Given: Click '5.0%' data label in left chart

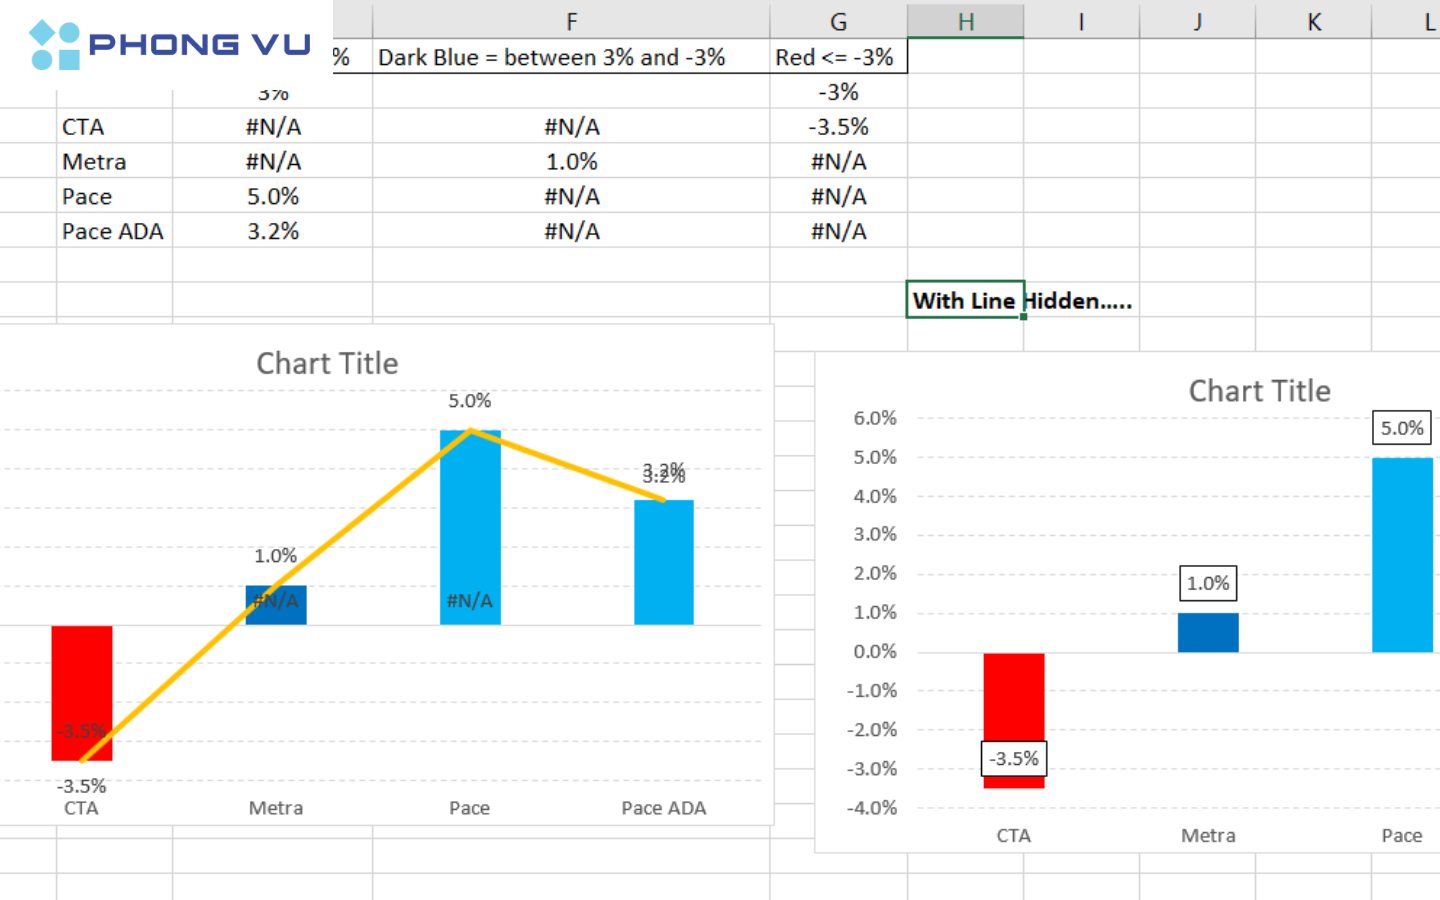Looking at the screenshot, I should click(x=469, y=401).
